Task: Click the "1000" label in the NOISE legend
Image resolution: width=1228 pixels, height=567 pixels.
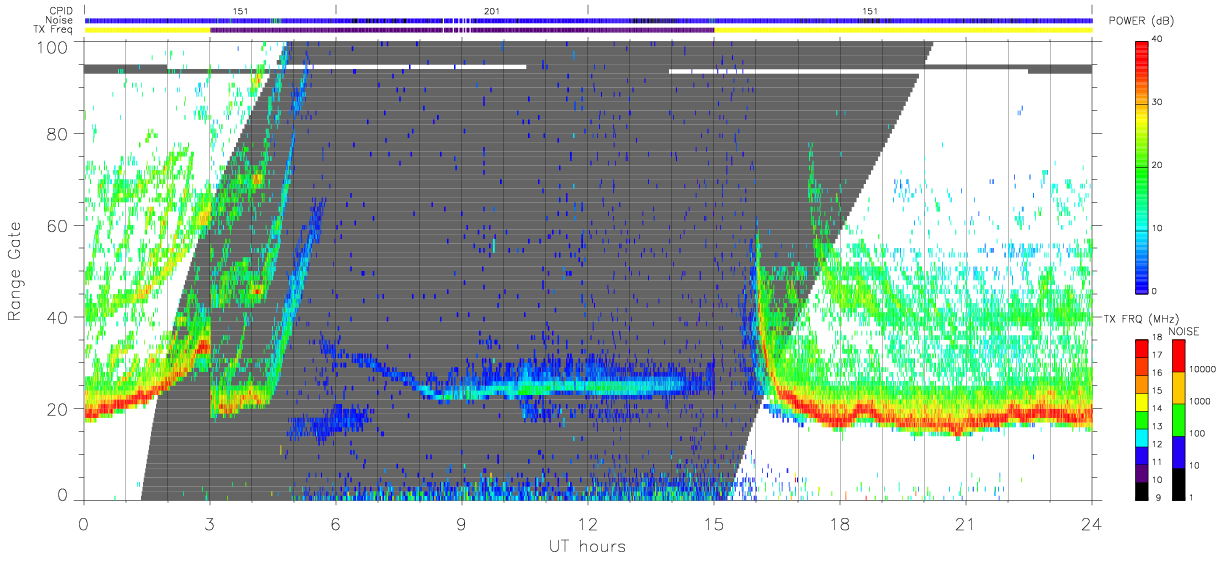Action: click(1202, 400)
